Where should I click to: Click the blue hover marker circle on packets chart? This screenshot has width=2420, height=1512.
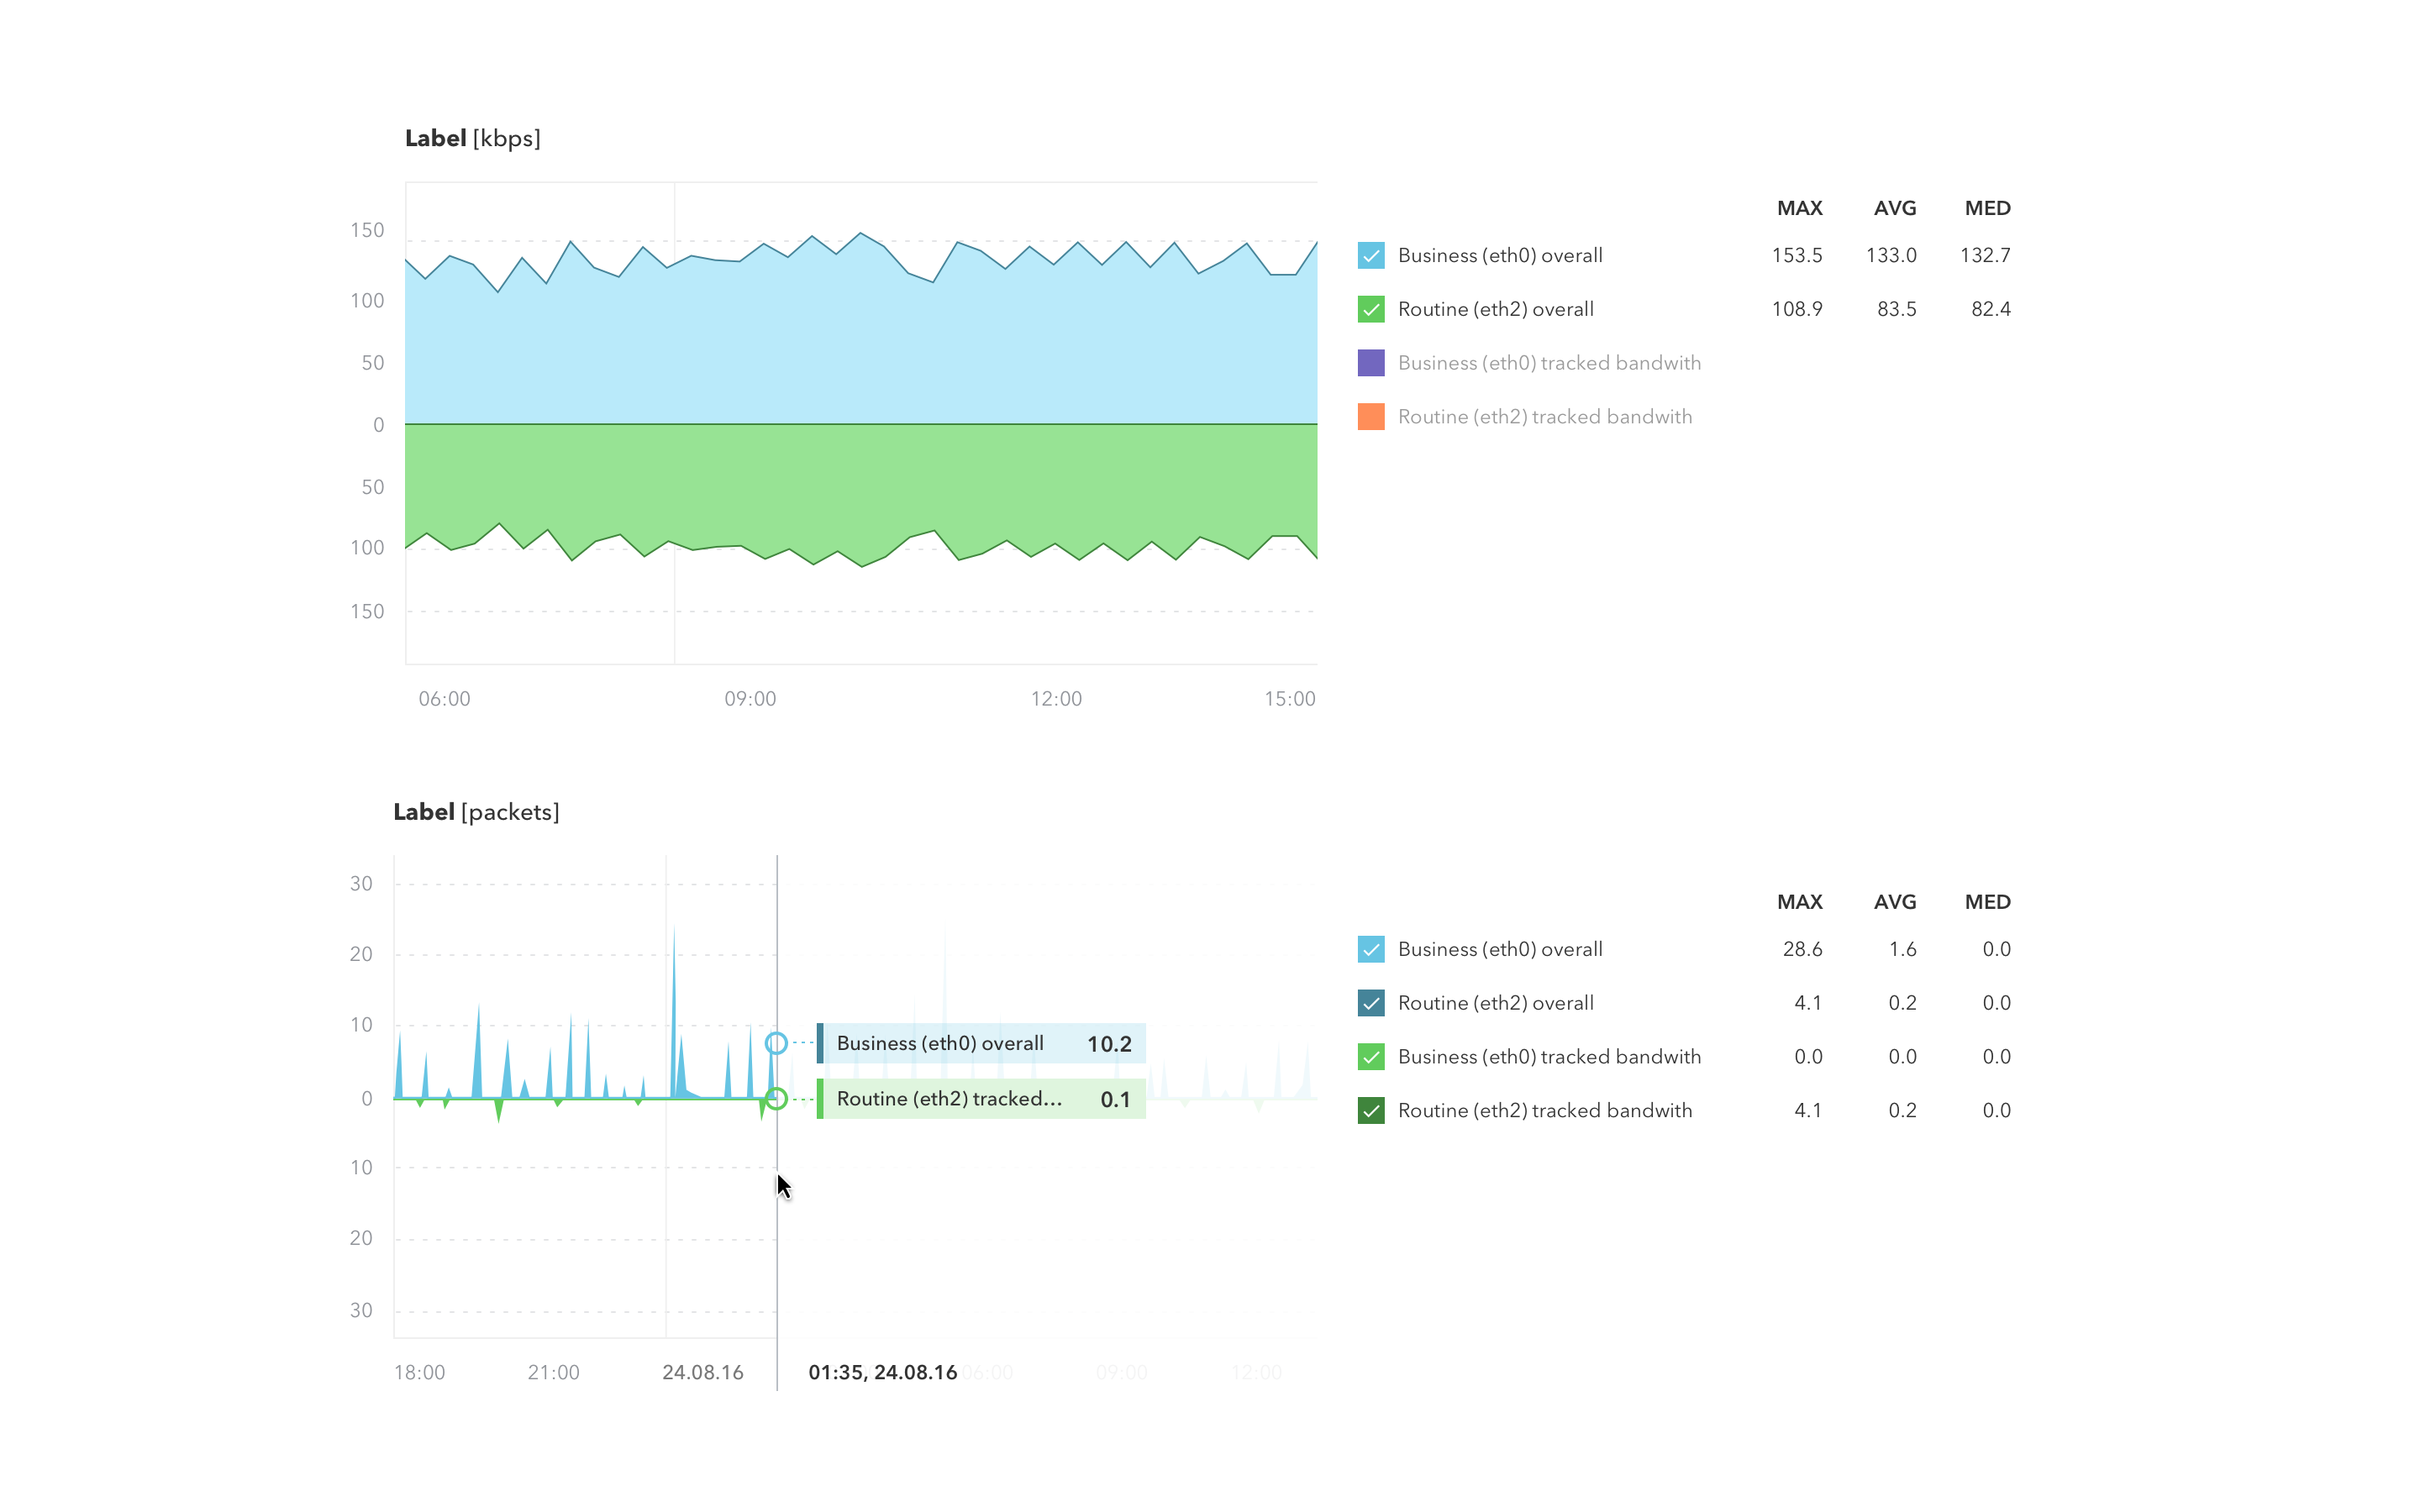[776, 1043]
